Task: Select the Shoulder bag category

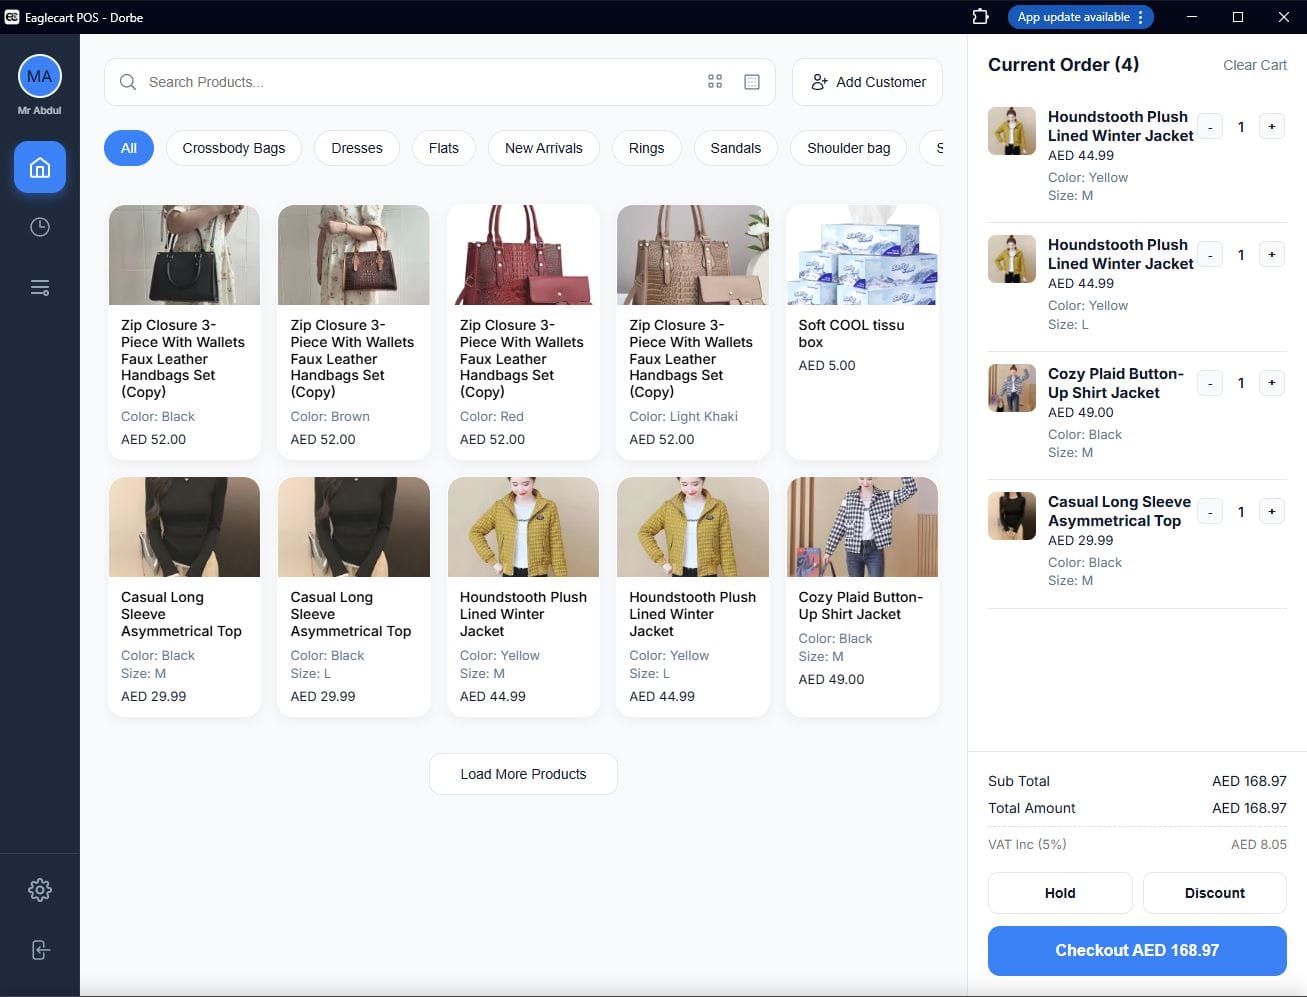Action: pos(849,148)
